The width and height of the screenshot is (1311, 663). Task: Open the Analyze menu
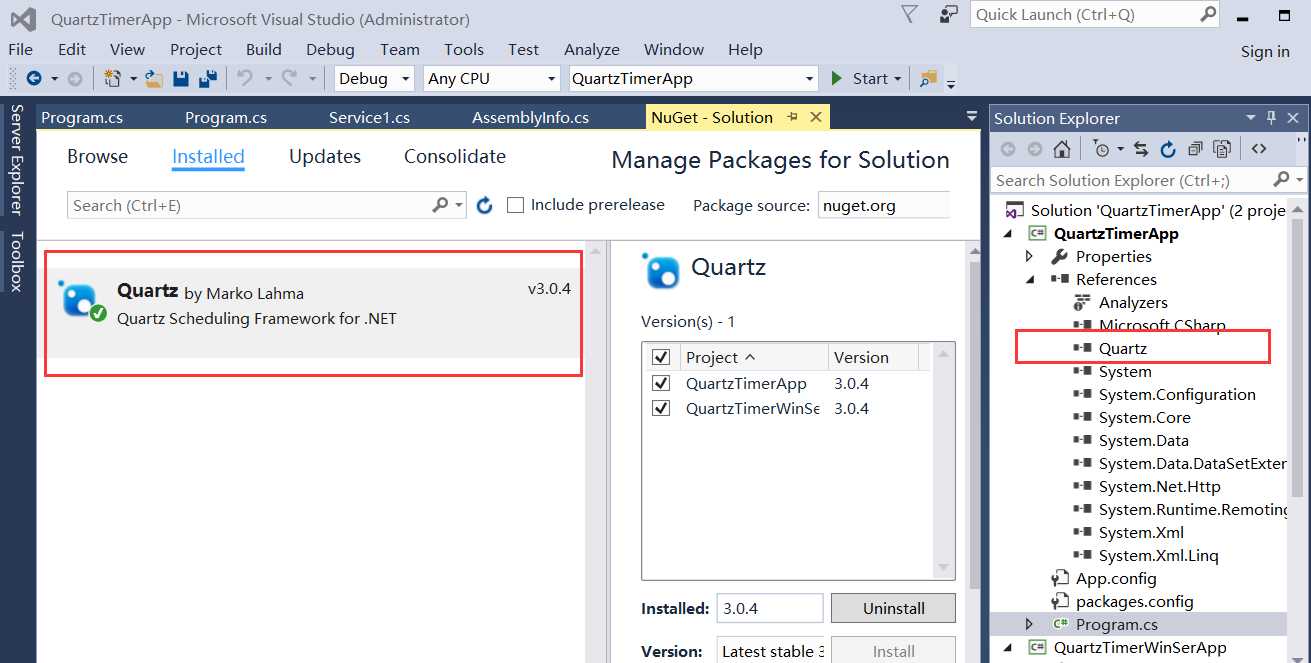(x=592, y=49)
